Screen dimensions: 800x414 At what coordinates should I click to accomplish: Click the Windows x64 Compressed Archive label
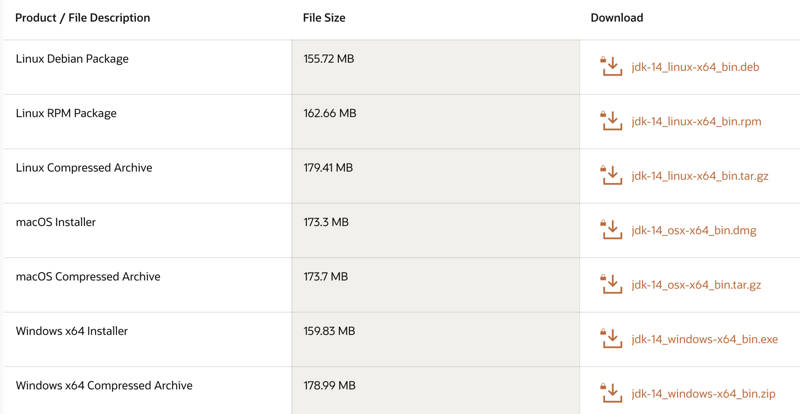click(x=104, y=386)
